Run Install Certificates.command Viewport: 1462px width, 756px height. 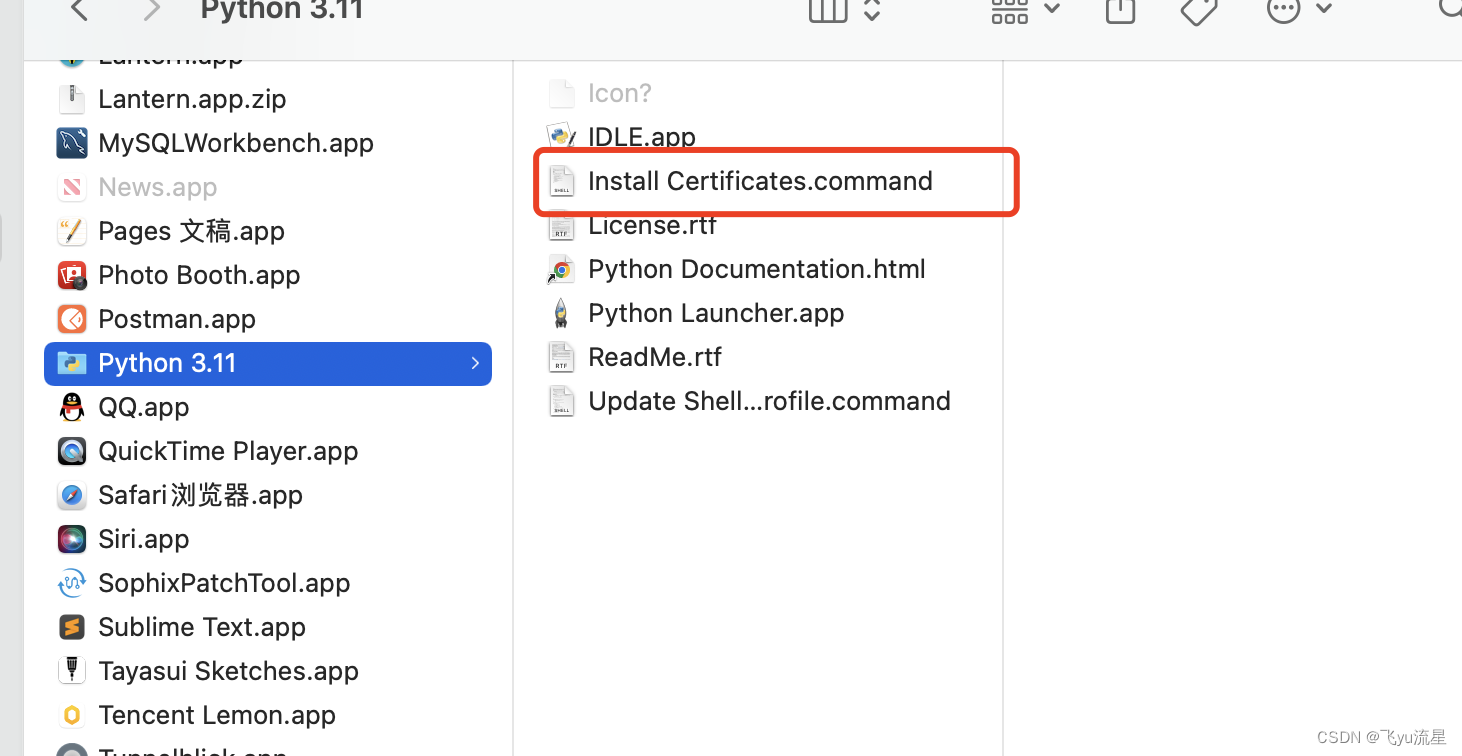[760, 181]
